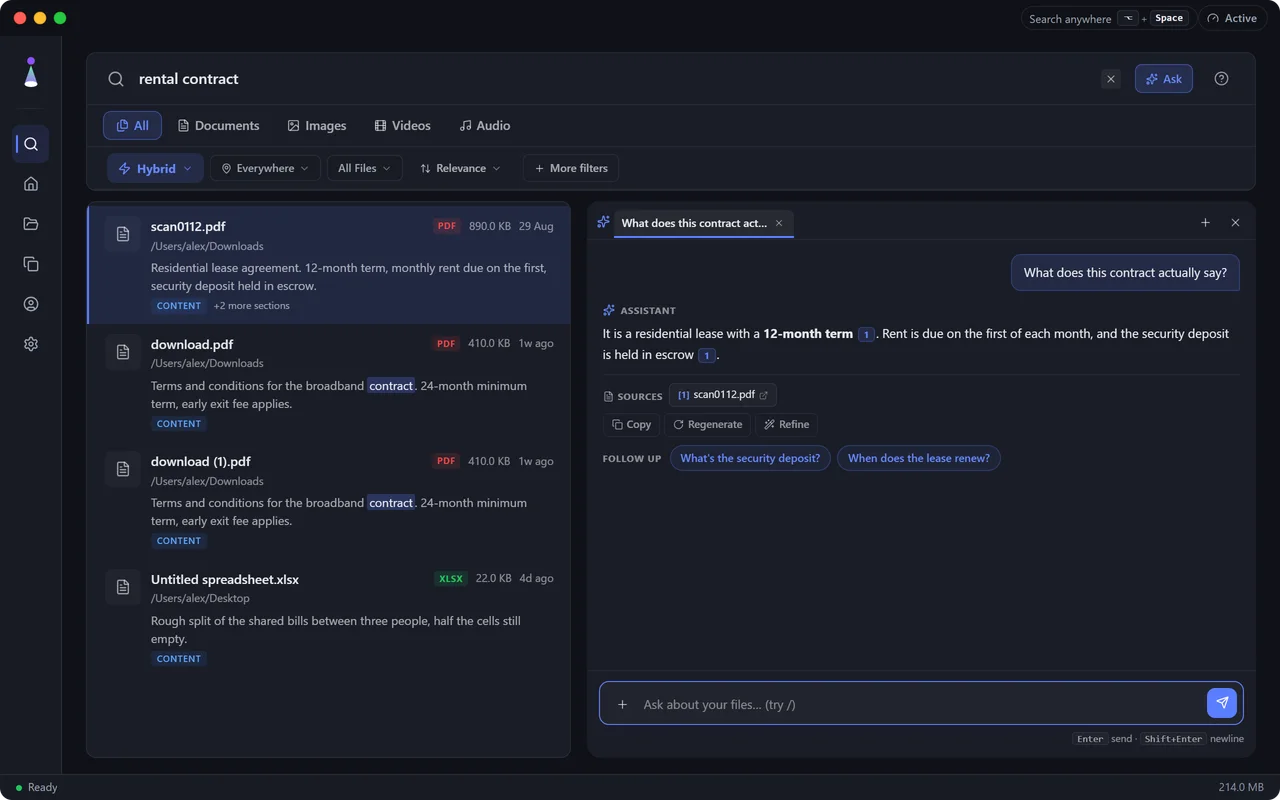Go to Home in the sidebar

tap(31, 184)
